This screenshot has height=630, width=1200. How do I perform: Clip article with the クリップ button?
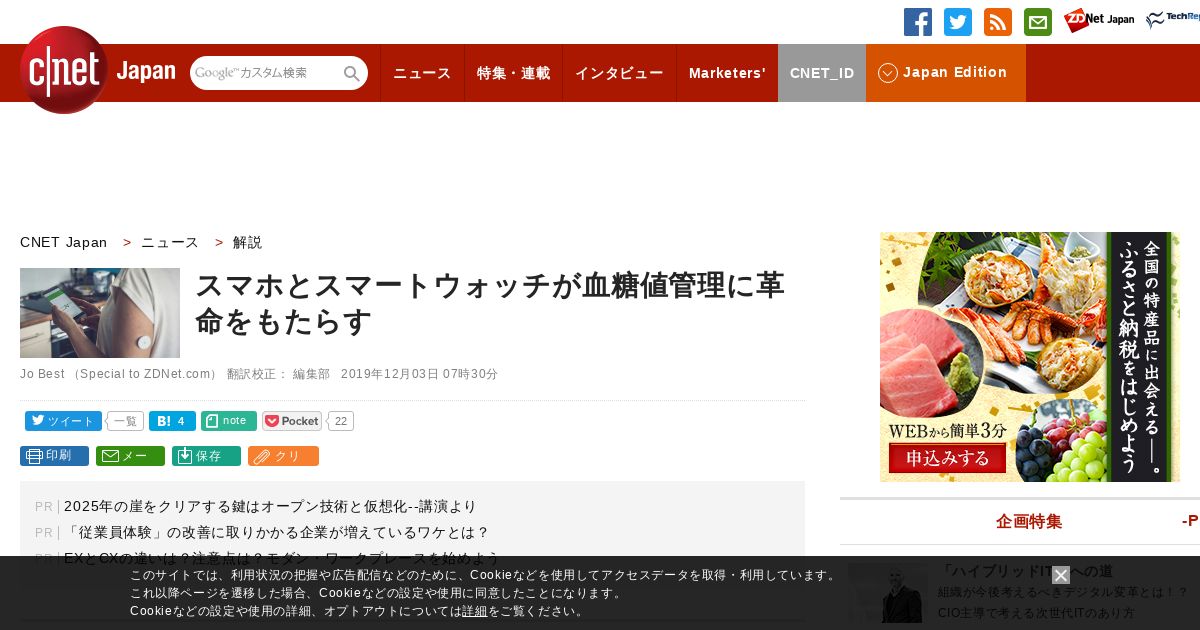click(x=283, y=456)
